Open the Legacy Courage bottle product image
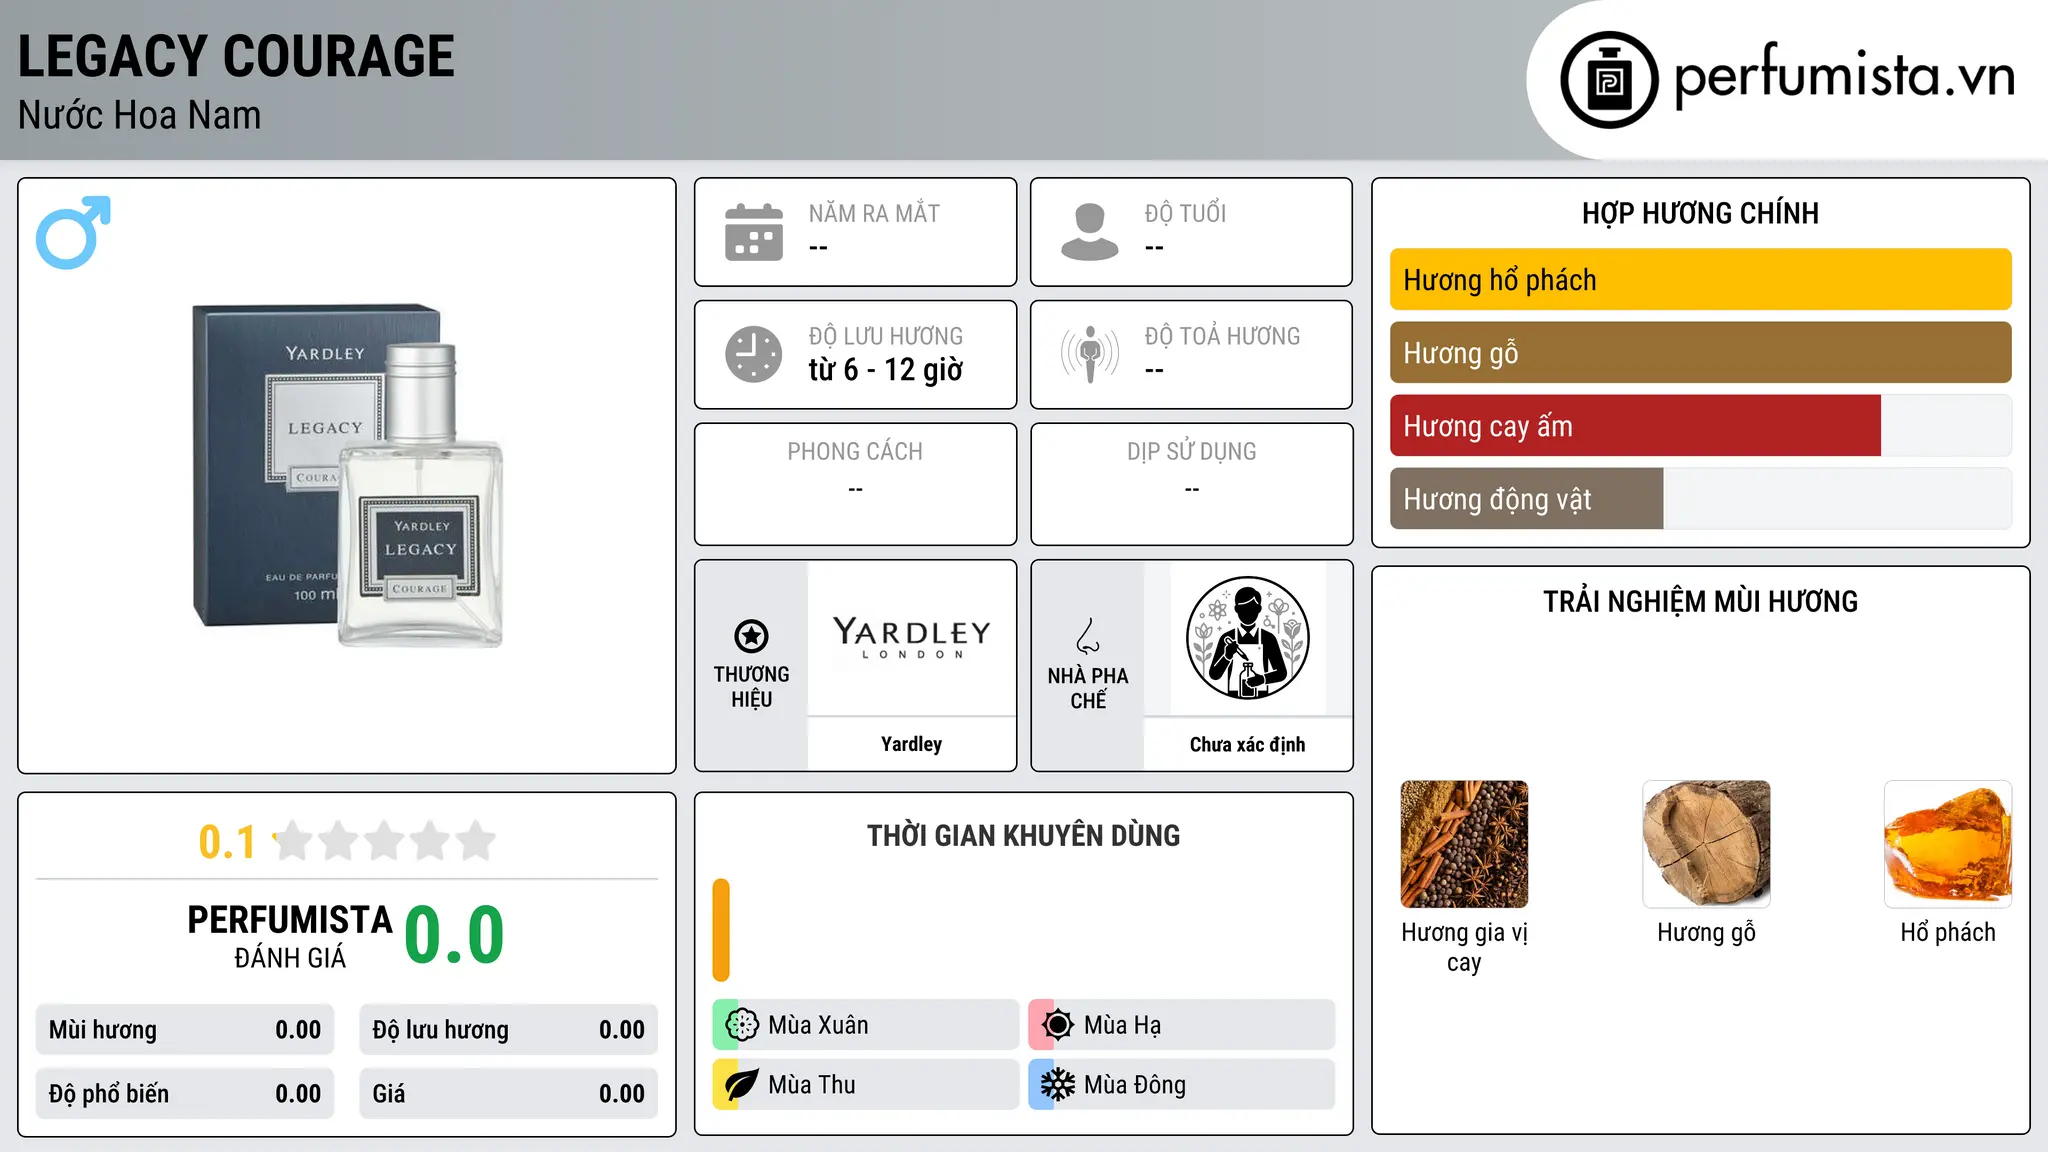Screen dimensions: 2048x1152 point(347,475)
